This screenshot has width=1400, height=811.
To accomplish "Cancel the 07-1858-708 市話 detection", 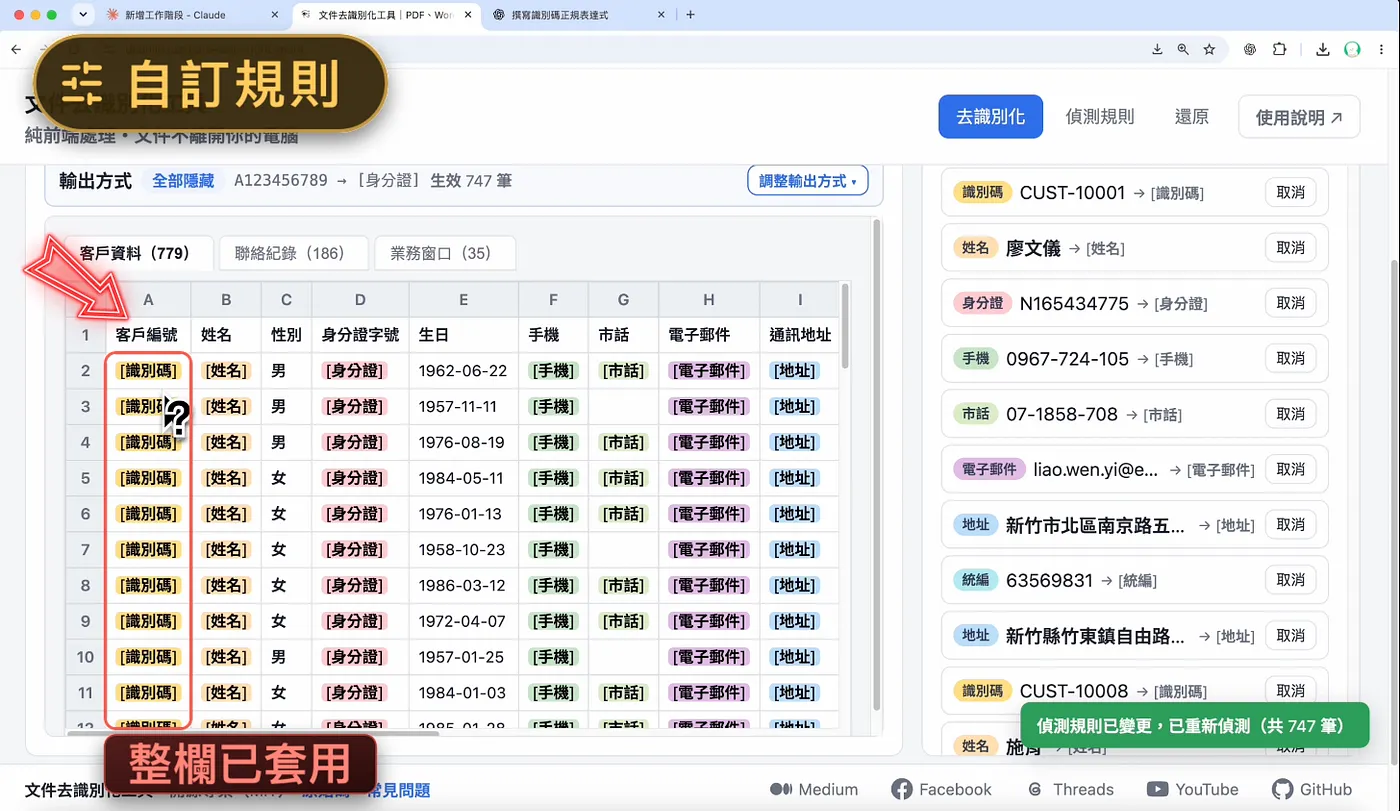I will coord(1291,414).
